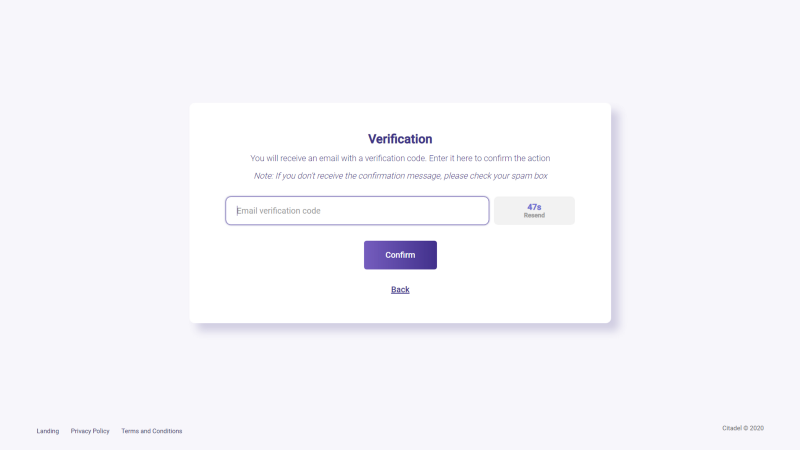Go back via the Back link

point(400,290)
